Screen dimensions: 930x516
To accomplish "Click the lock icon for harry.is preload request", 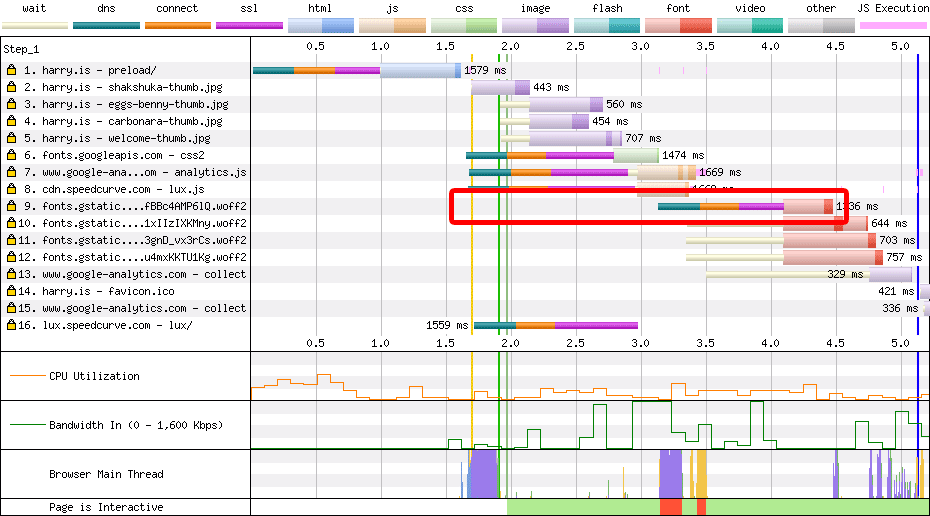I will pos(11,70).
